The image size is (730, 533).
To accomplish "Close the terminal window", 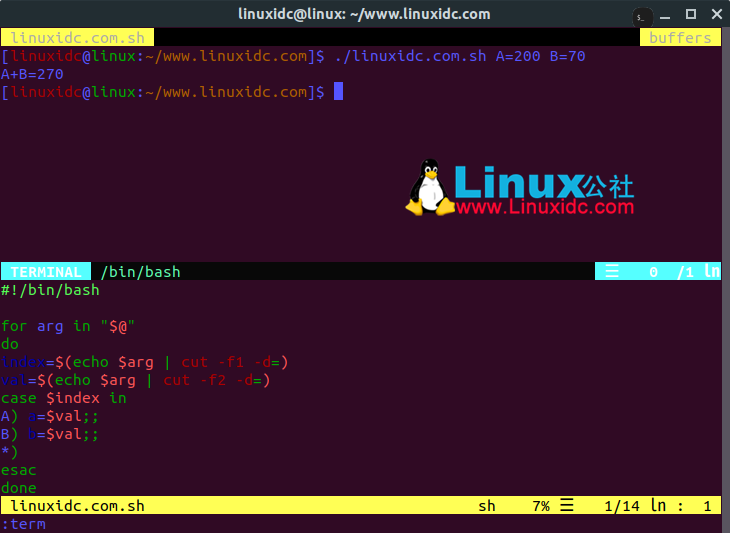I will [717, 14].
